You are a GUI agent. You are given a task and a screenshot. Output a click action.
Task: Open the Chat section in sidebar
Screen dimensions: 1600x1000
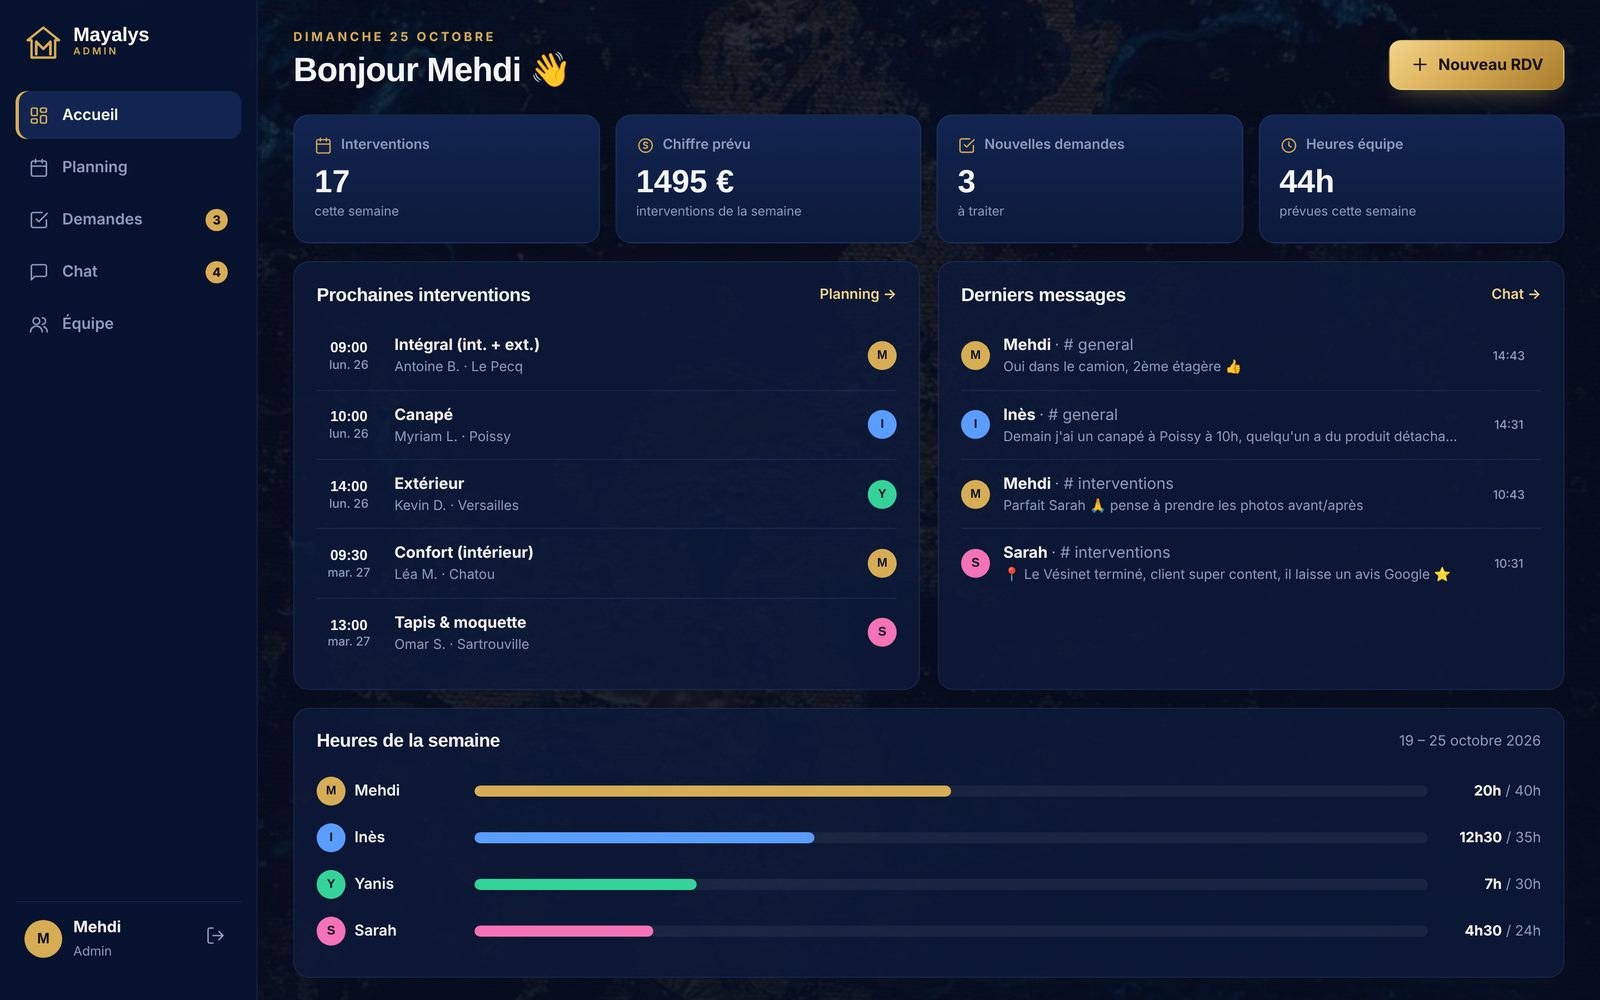tap(128, 271)
